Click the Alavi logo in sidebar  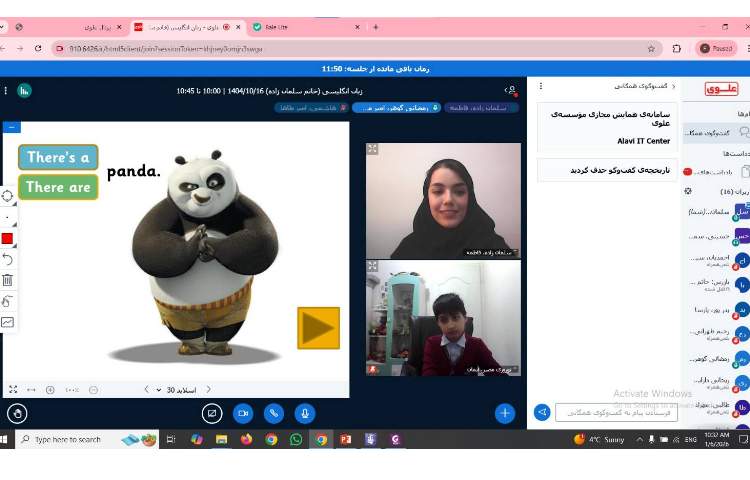point(721,89)
